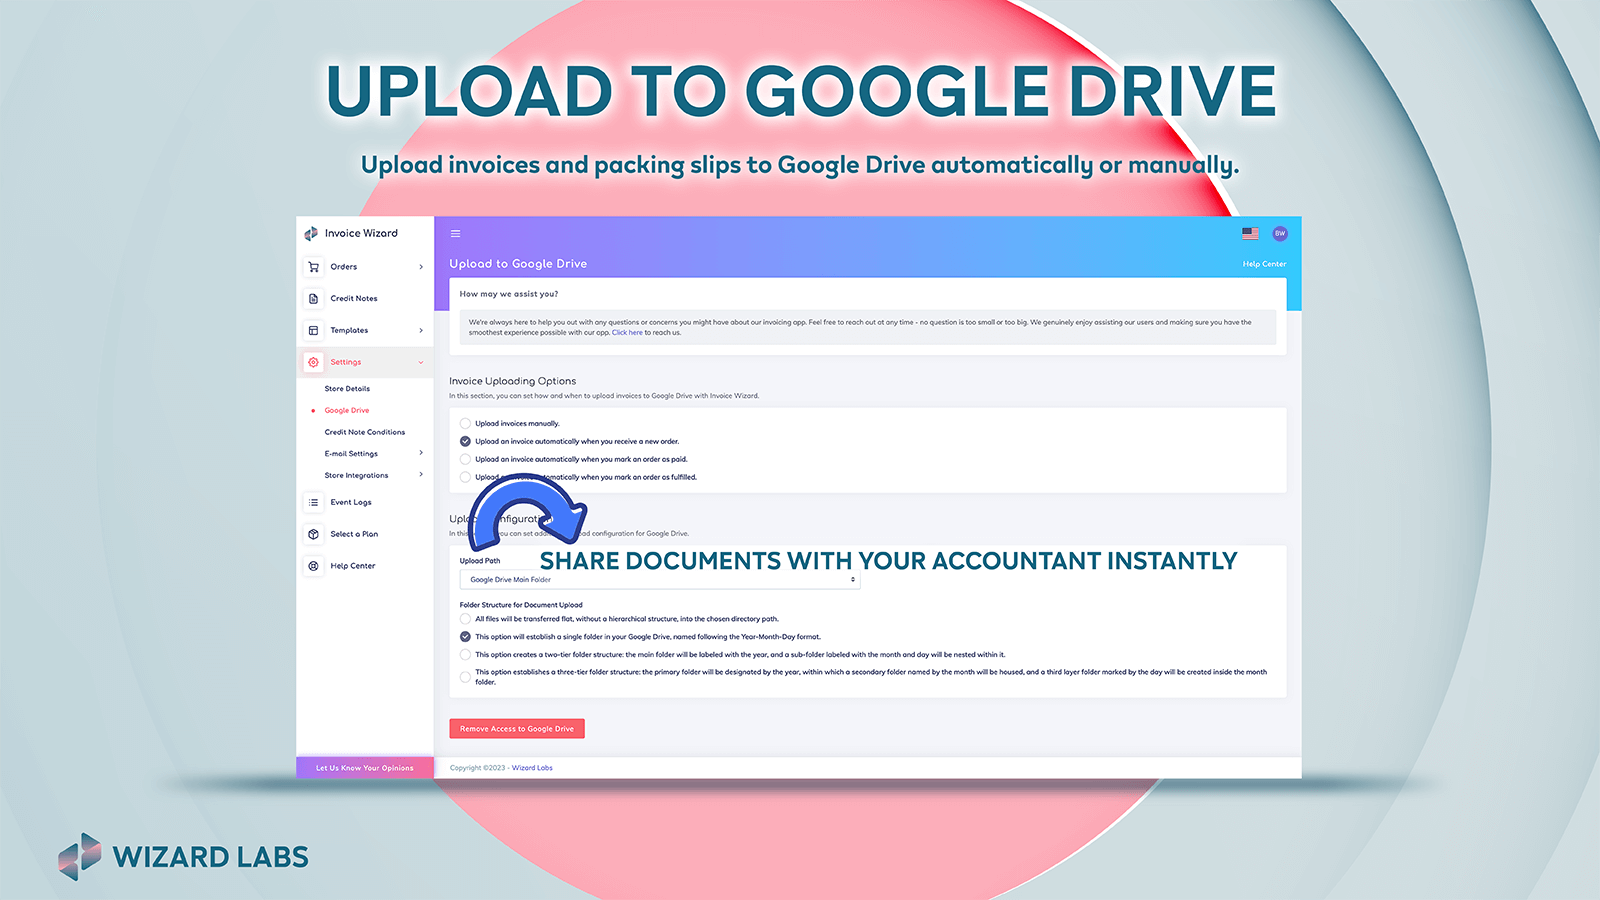Open the Wizard Labs footer link

[x=532, y=768]
